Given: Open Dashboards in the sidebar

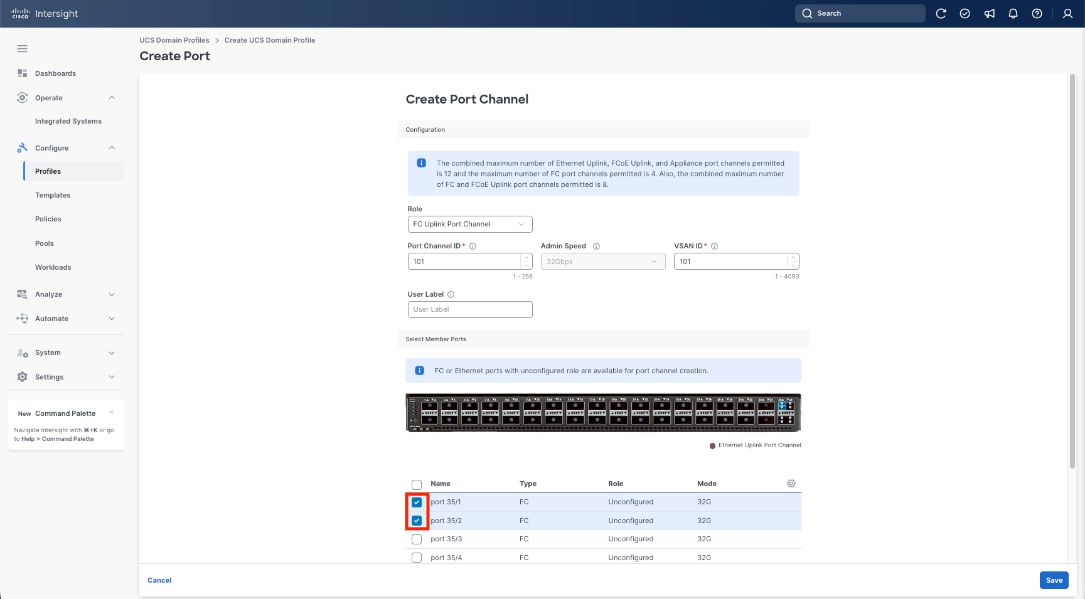Looking at the screenshot, I should 55,73.
